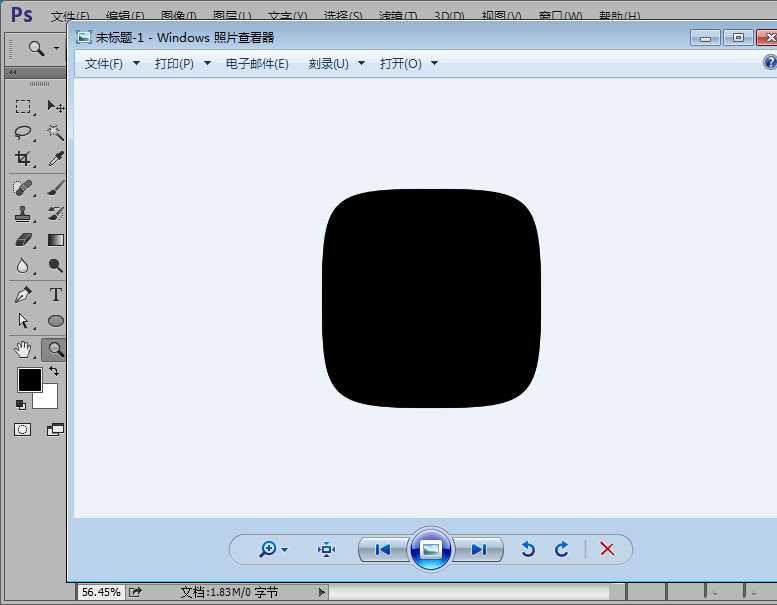Swap foreground and background colors
This screenshot has width=777, height=605.
pyautogui.click(x=54, y=371)
